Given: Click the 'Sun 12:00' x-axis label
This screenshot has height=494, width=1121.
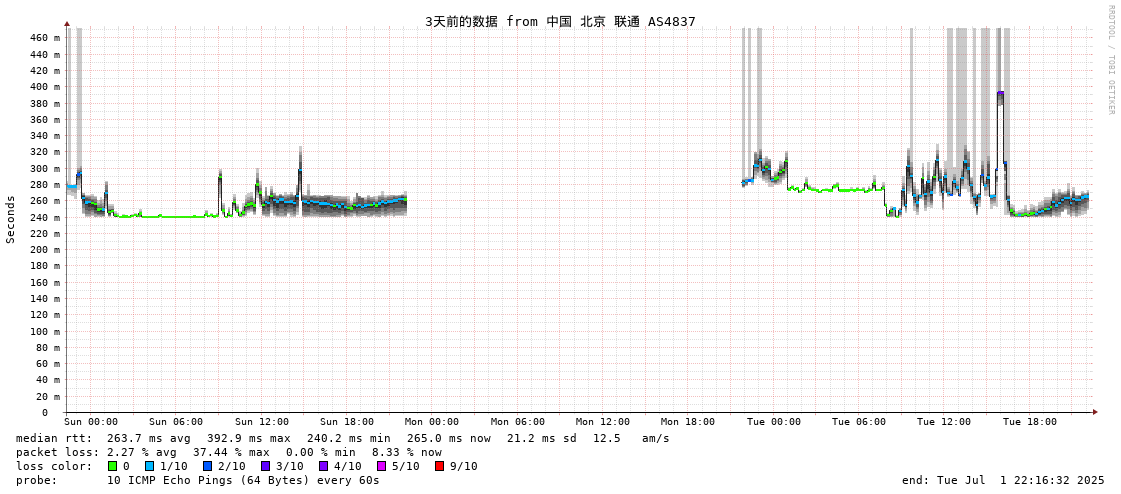Looking at the screenshot, I should 262,422.
